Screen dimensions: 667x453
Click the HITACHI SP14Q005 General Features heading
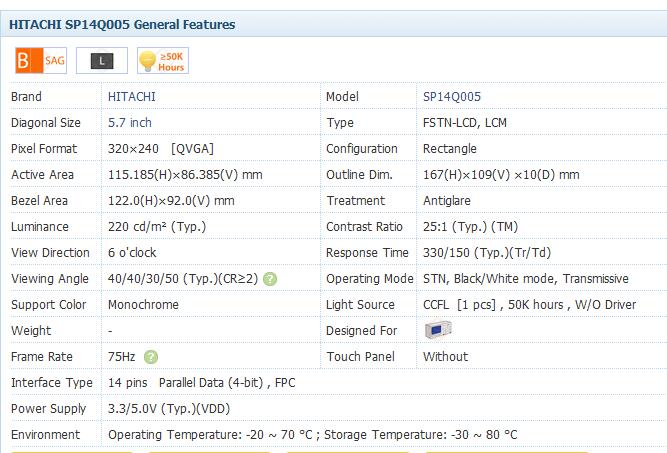(x=122, y=25)
